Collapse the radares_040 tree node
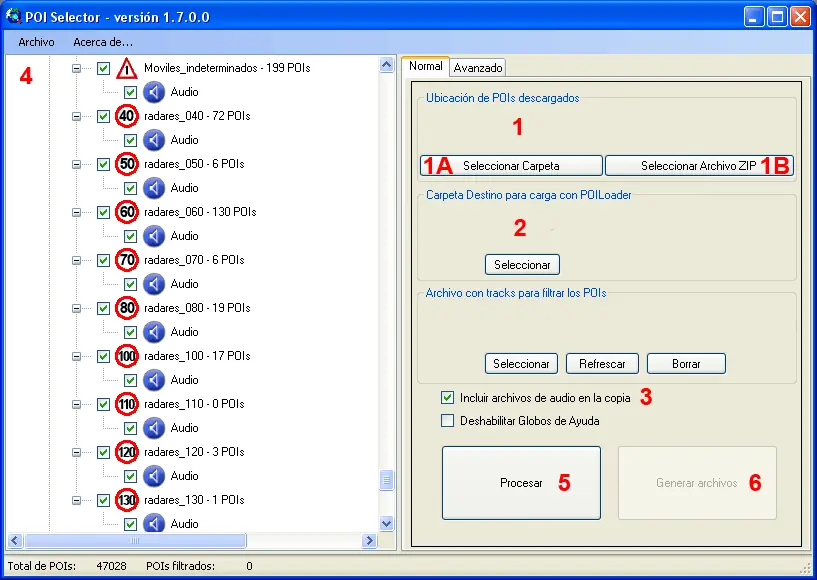The image size is (817, 580). pyautogui.click(x=77, y=116)
